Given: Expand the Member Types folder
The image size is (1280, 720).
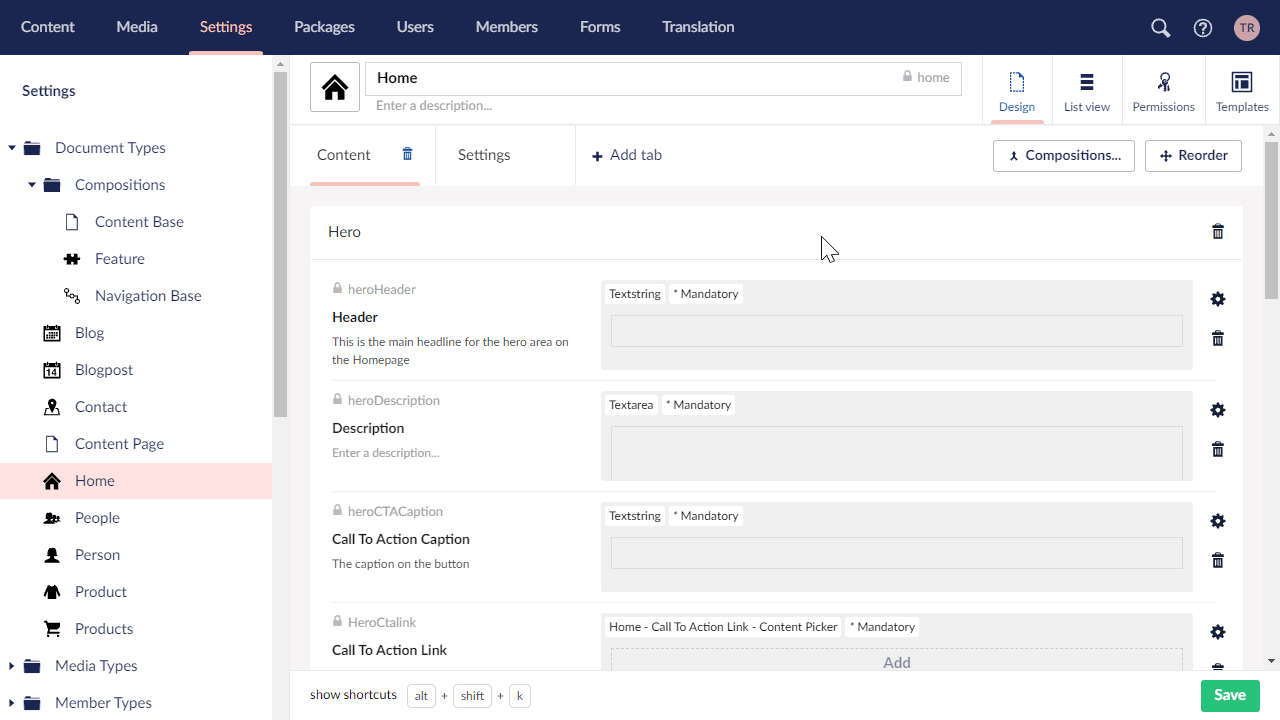Looking at the screenshot, I should click(x=12, y=703).
